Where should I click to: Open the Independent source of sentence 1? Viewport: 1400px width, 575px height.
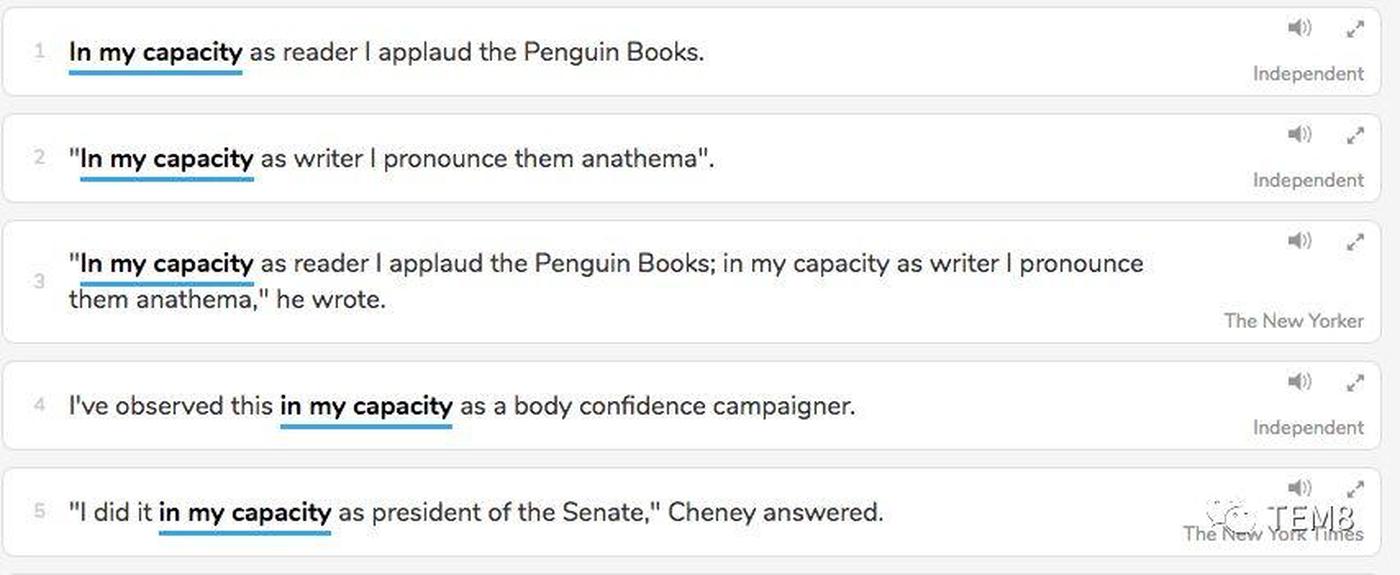[x=1308, y=74]
